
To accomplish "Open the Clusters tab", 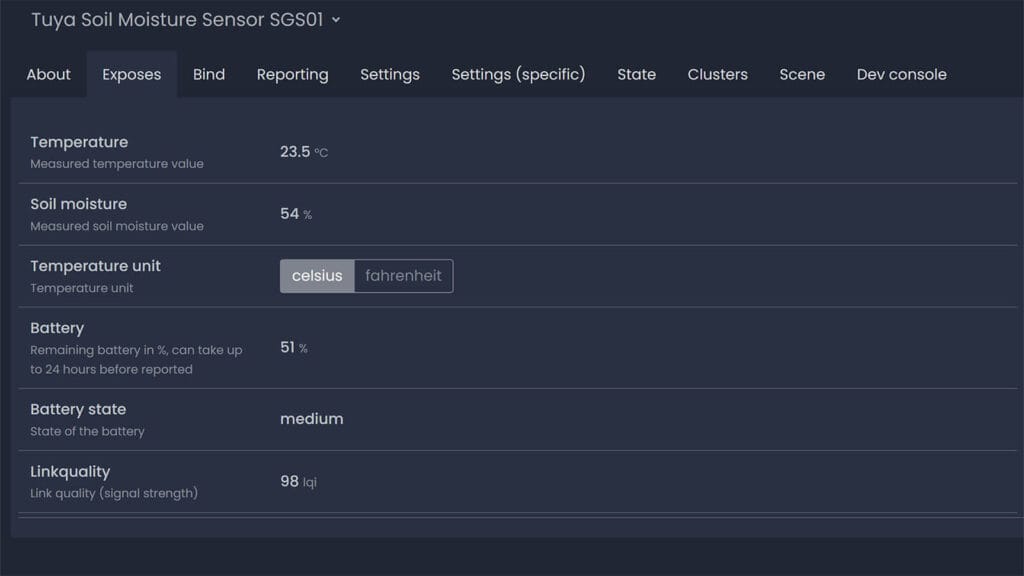I will pos(717,74).
